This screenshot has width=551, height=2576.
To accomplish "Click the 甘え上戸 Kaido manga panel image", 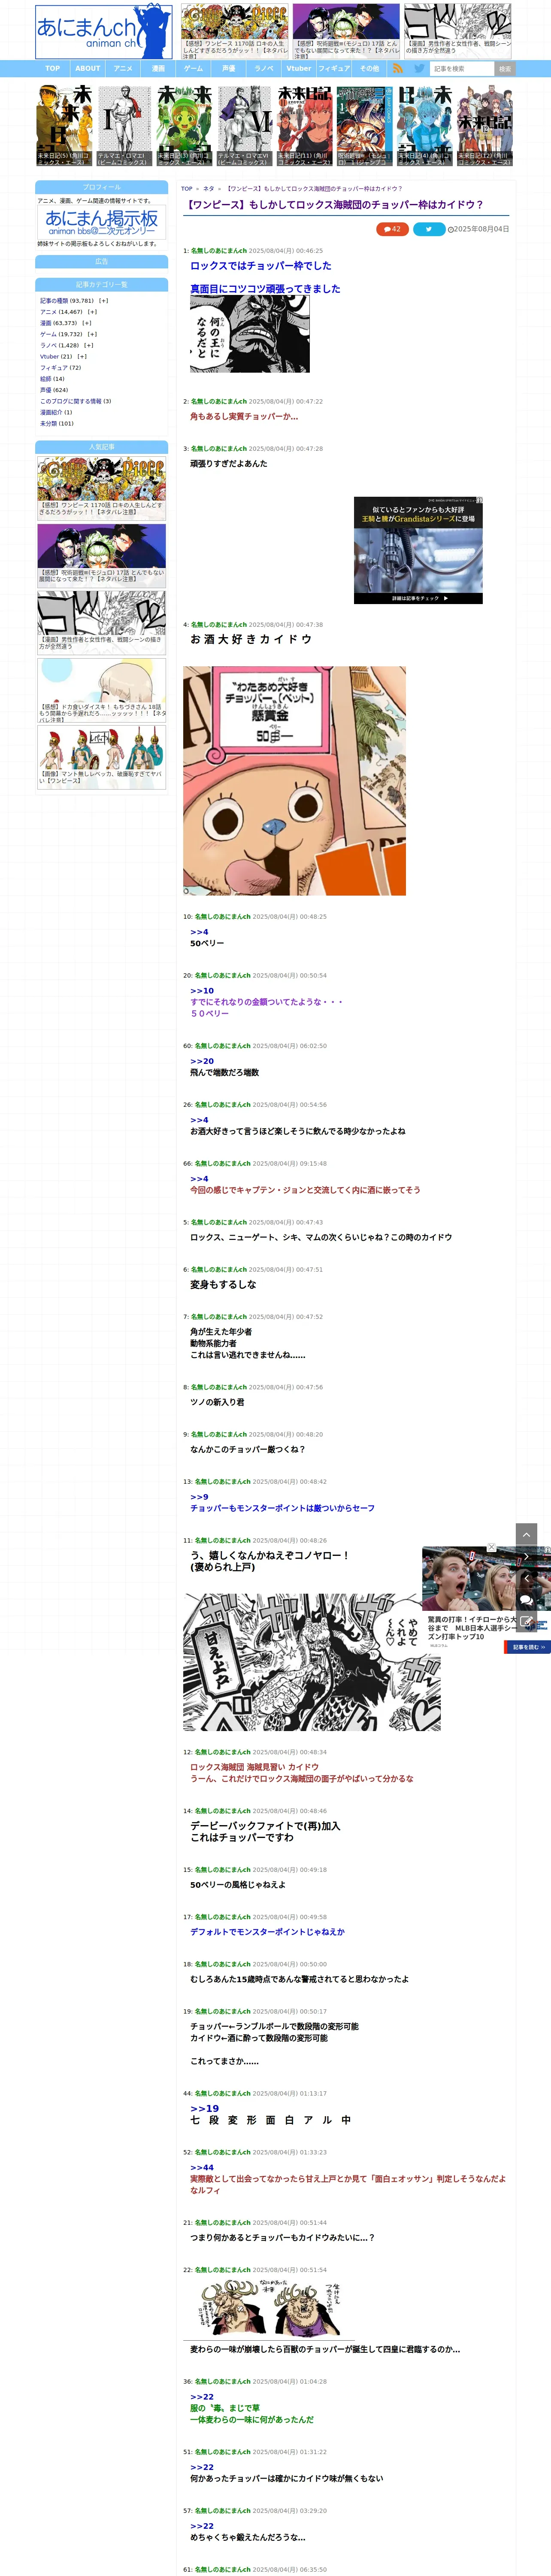I will pos(312,1662).
